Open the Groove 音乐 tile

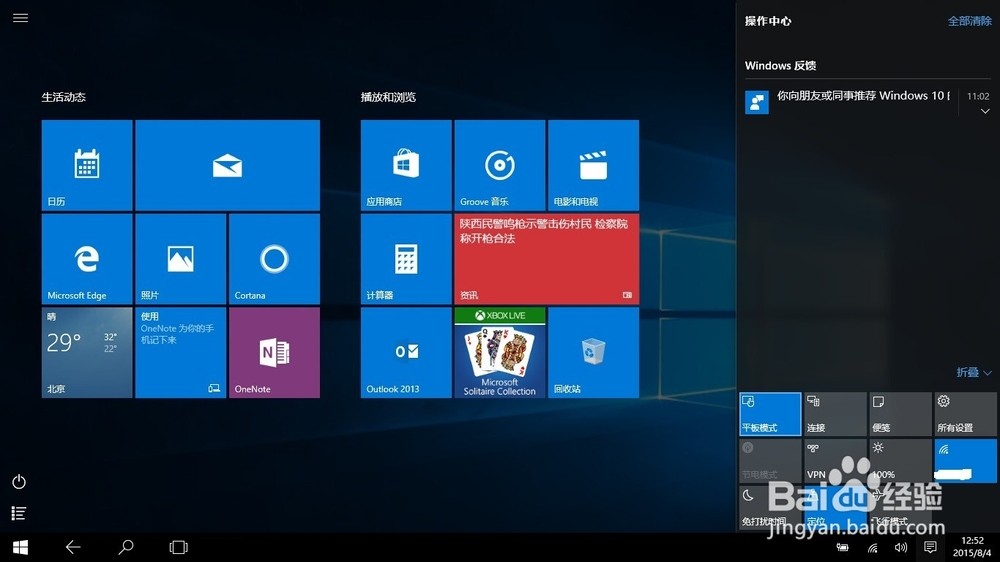pos(500,165)
